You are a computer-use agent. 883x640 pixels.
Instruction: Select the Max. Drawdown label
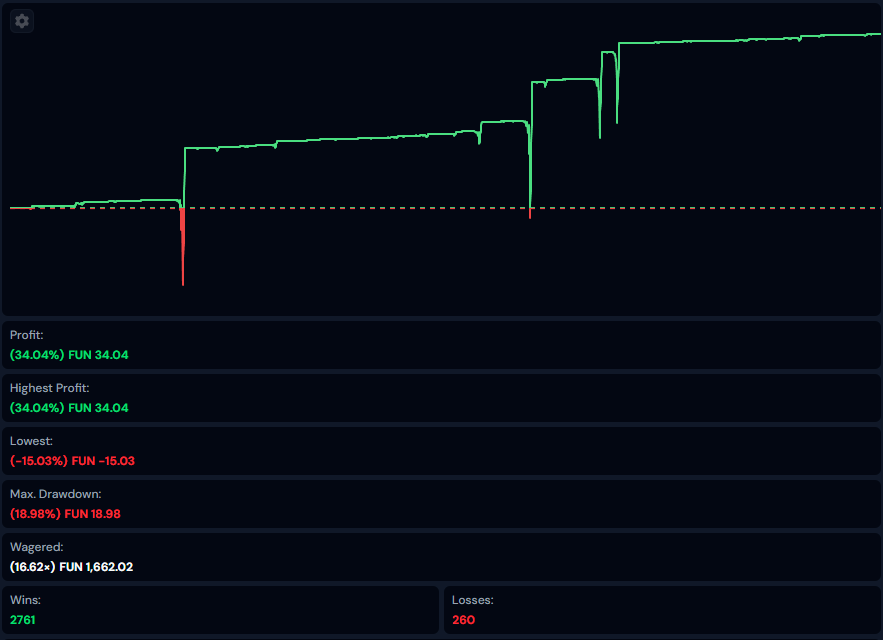pyautogui.click(x=56, y=494)
